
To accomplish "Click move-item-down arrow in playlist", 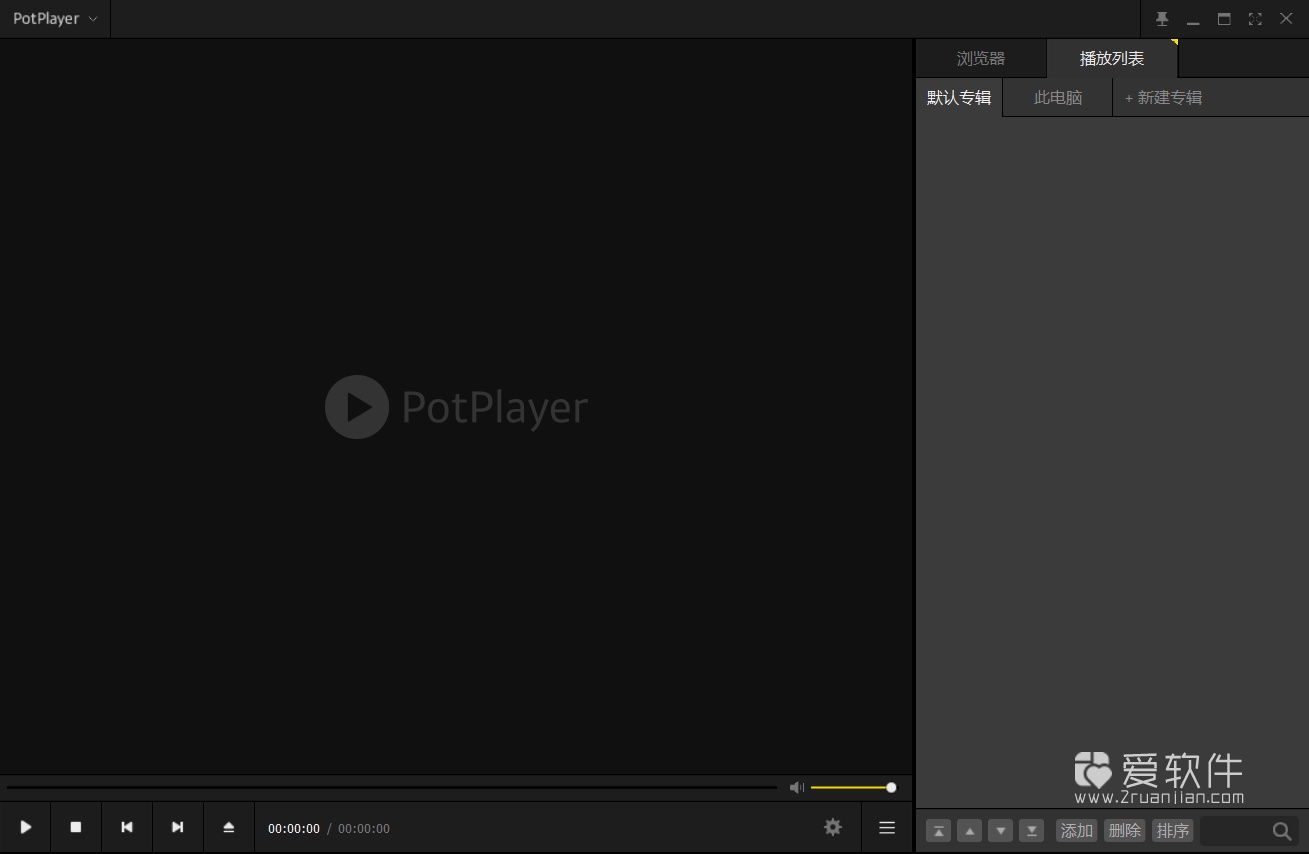I will click(1000, 831).
